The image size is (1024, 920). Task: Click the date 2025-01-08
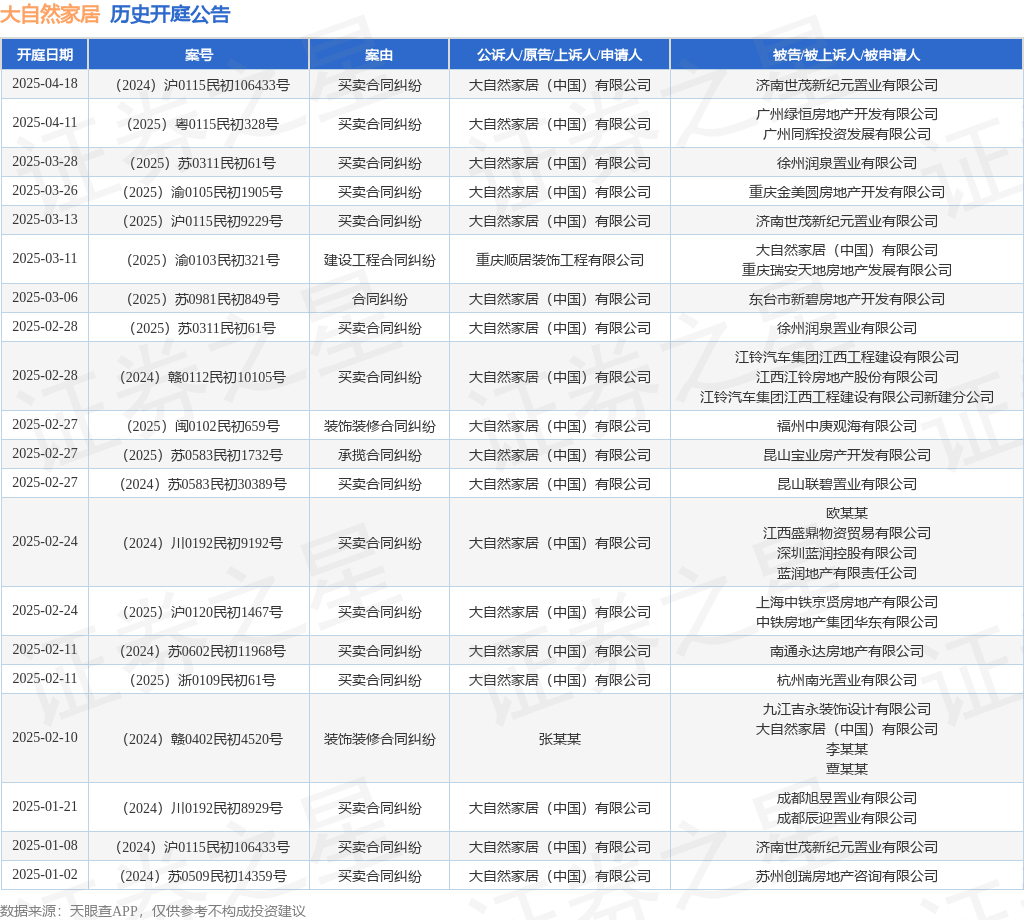coord(44,846)
